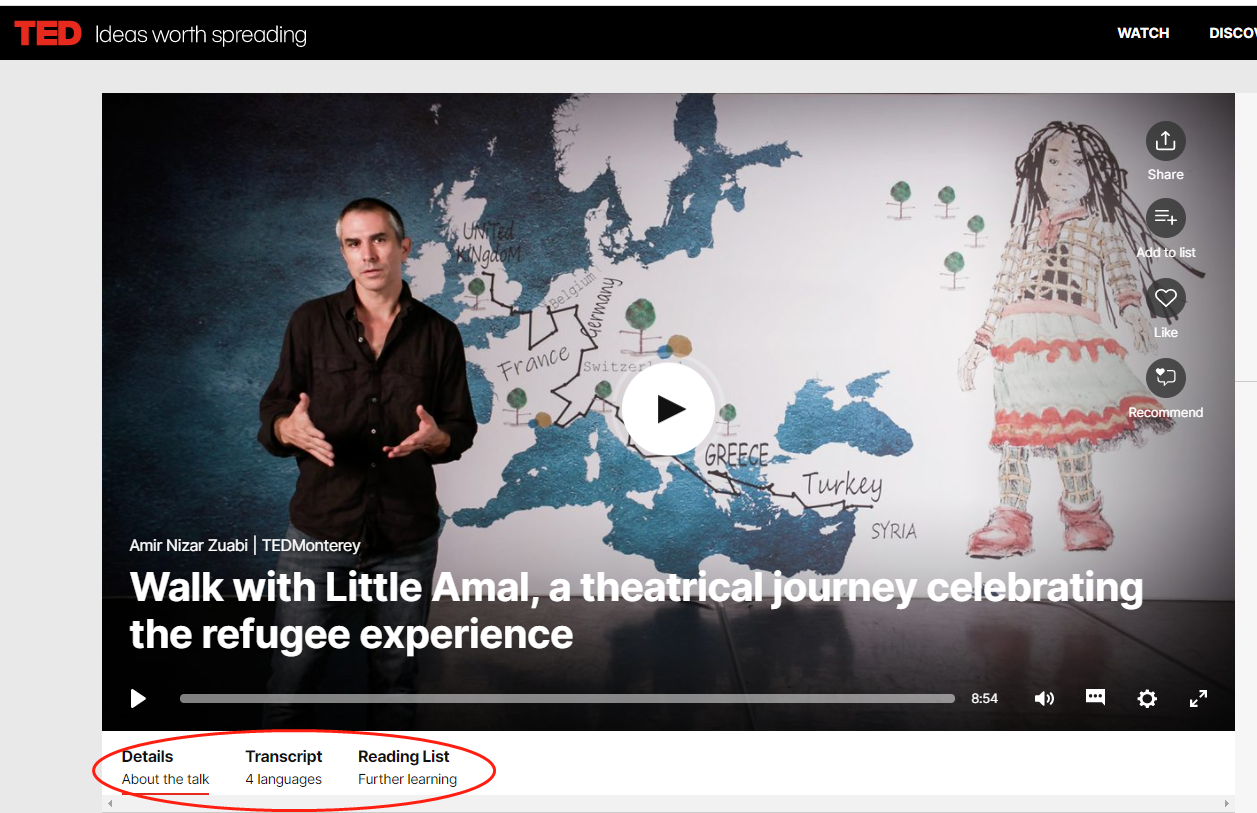Viewport: 1257px width, 813px height.
Task: Click the Add to list icon
Action: [x=1165, y=218]
